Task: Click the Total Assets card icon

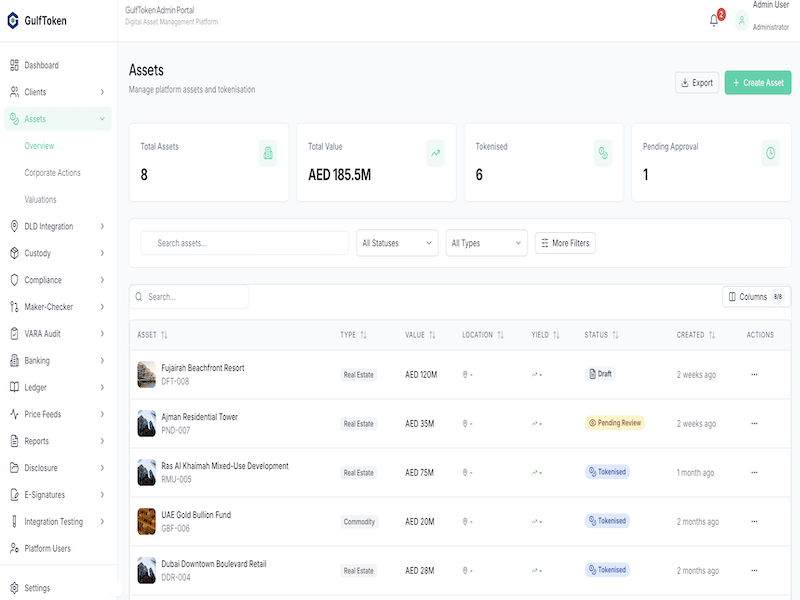Action: (267, 153)
